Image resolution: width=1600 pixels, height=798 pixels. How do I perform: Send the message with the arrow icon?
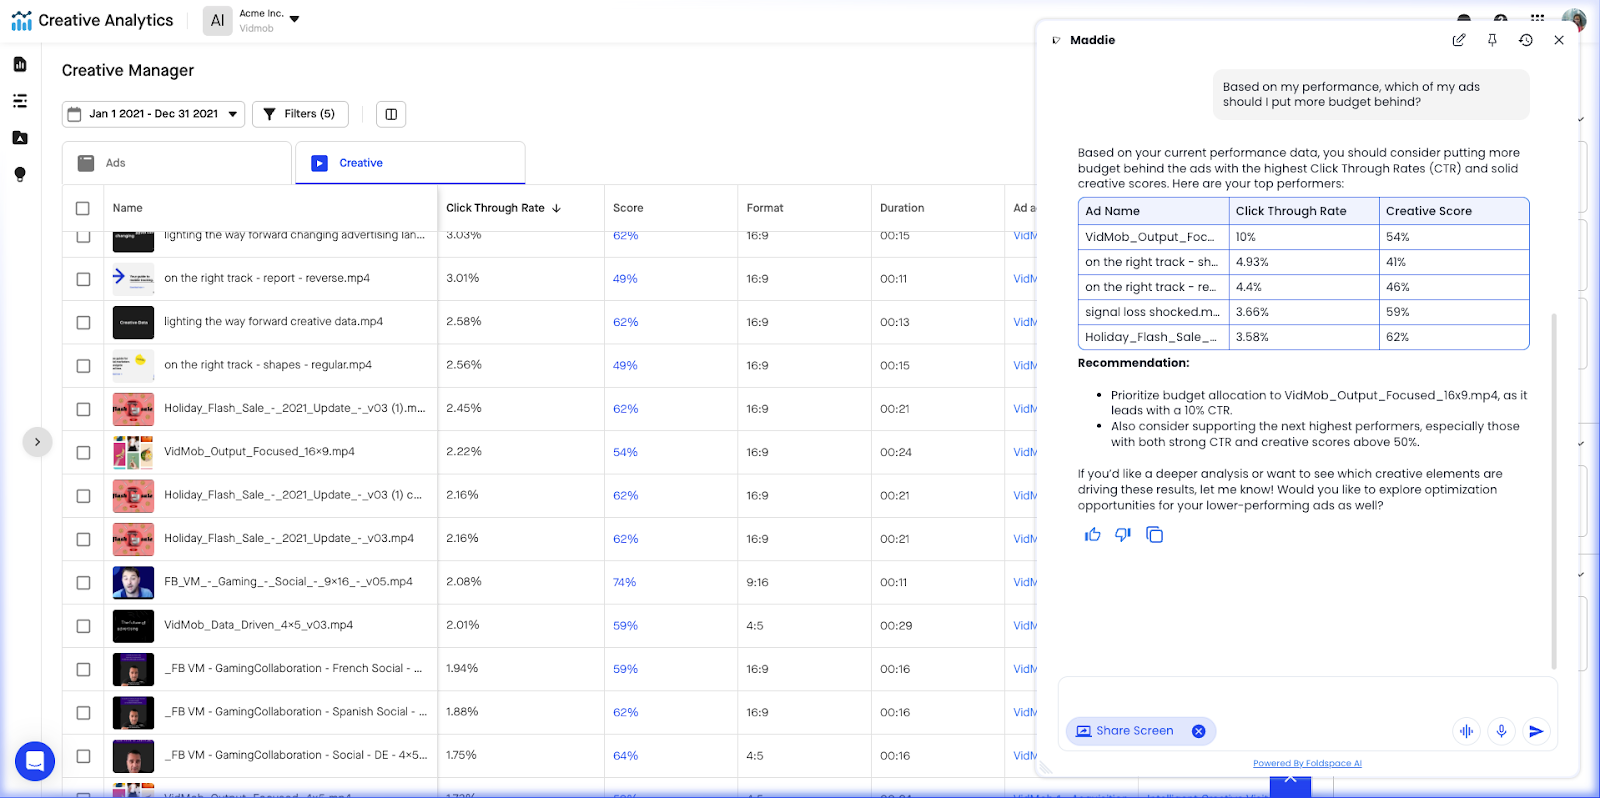tap(1536, 731)
